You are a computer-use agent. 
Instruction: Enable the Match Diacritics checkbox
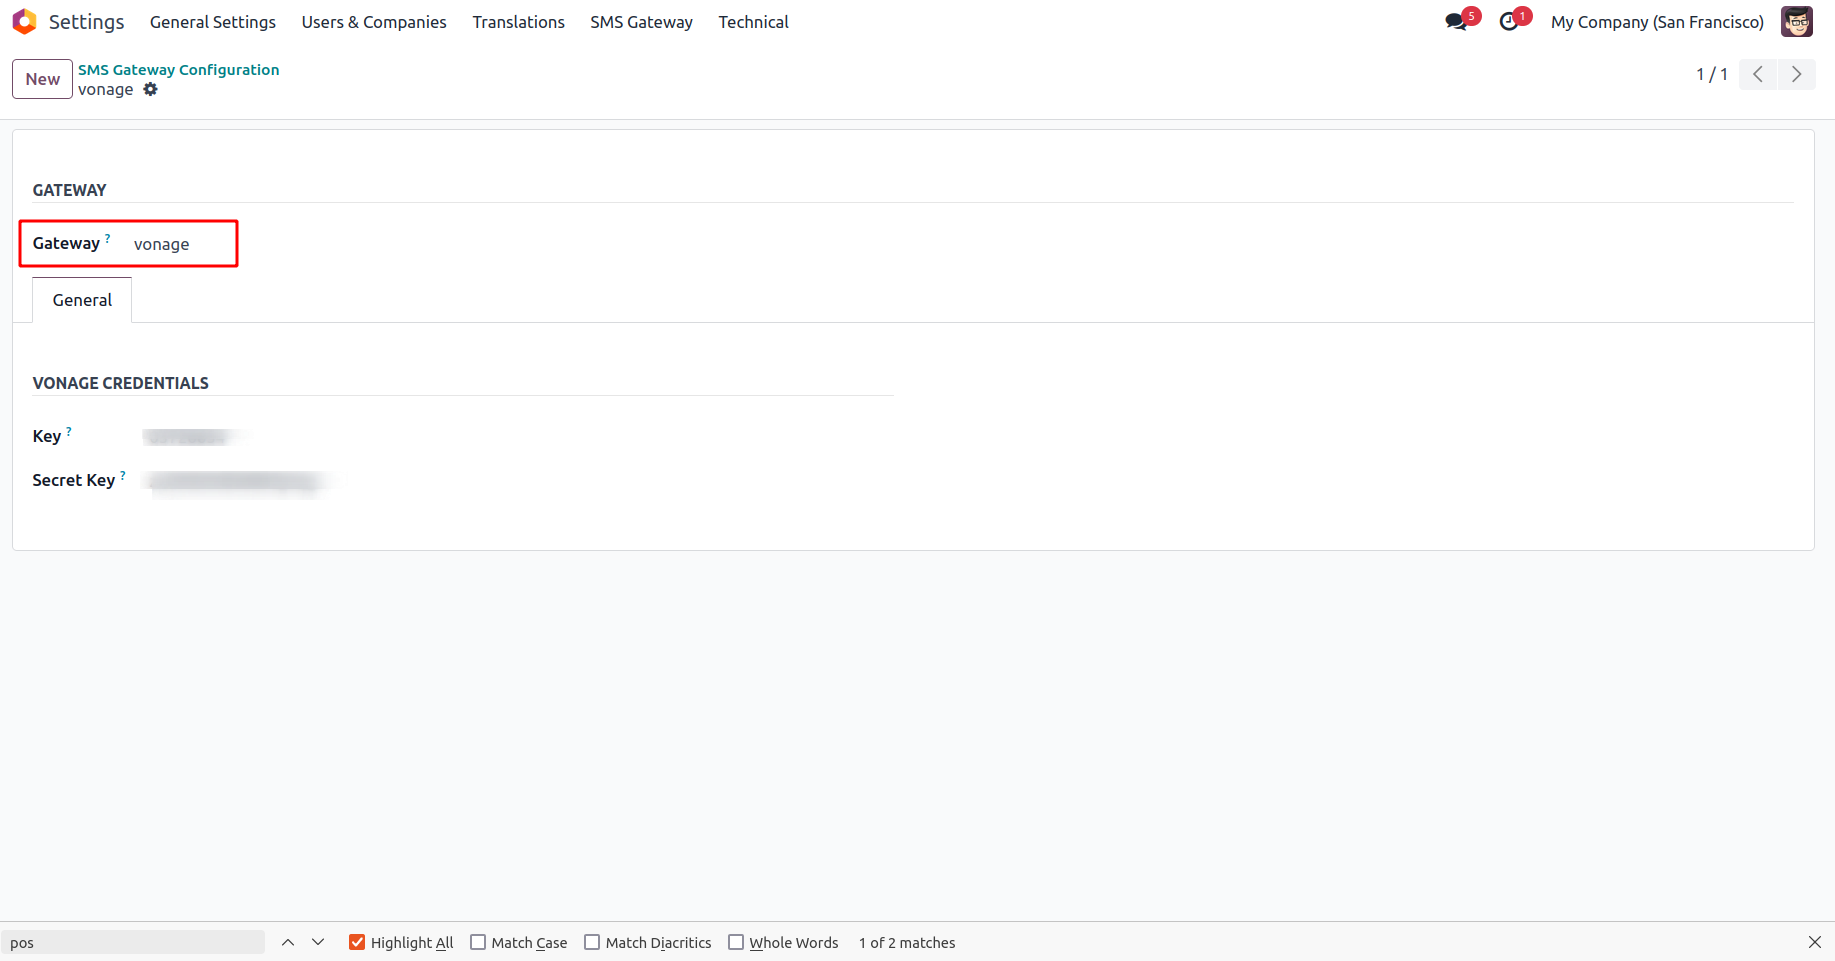[x=592, y=942]
